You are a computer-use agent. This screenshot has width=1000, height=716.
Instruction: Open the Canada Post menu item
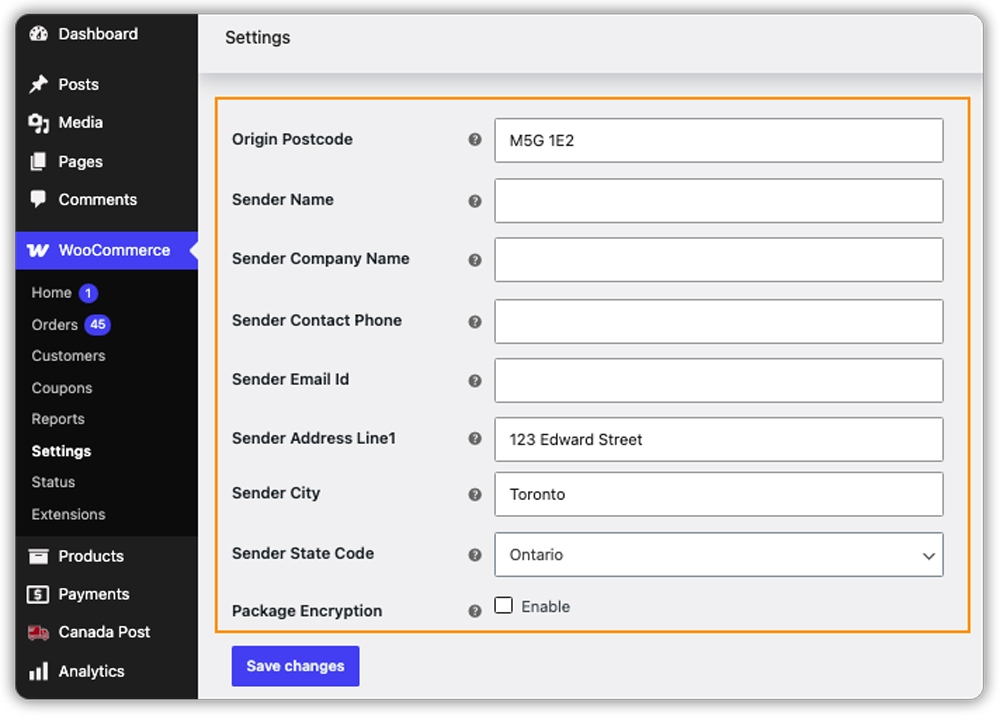click(x=107, y=632)
